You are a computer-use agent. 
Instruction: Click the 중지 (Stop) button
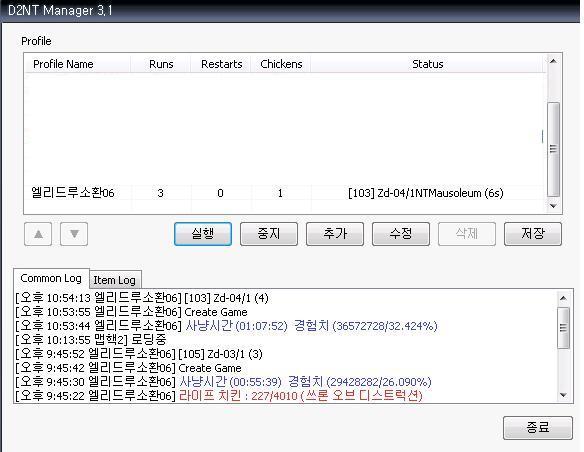click(269, 234)
